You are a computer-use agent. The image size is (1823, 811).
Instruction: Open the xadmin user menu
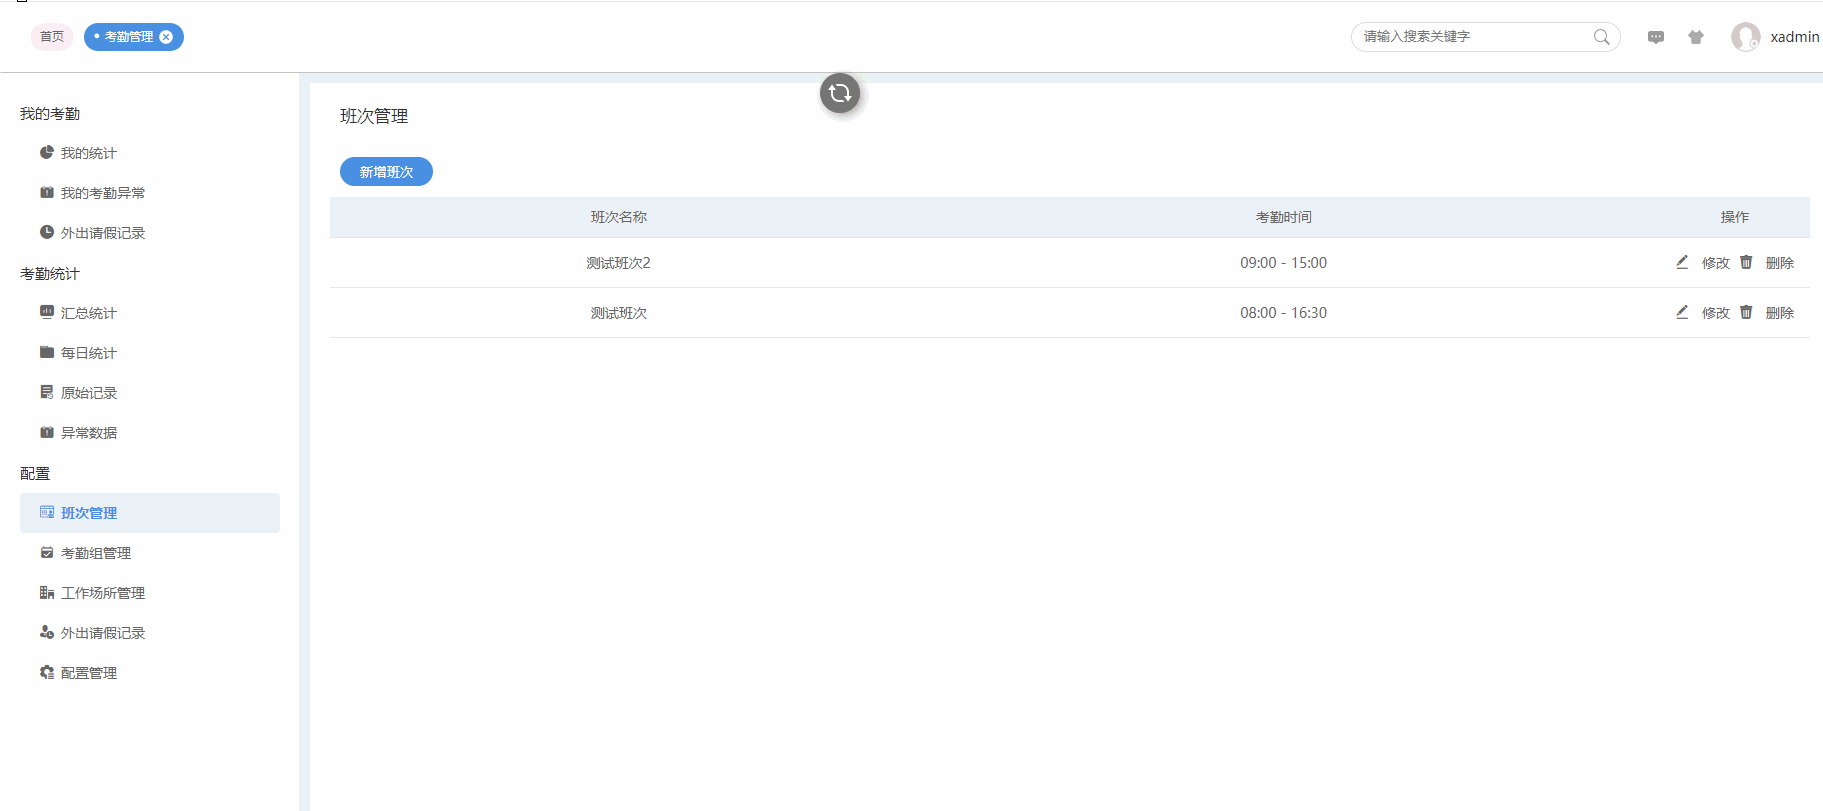click(1795, 37)
